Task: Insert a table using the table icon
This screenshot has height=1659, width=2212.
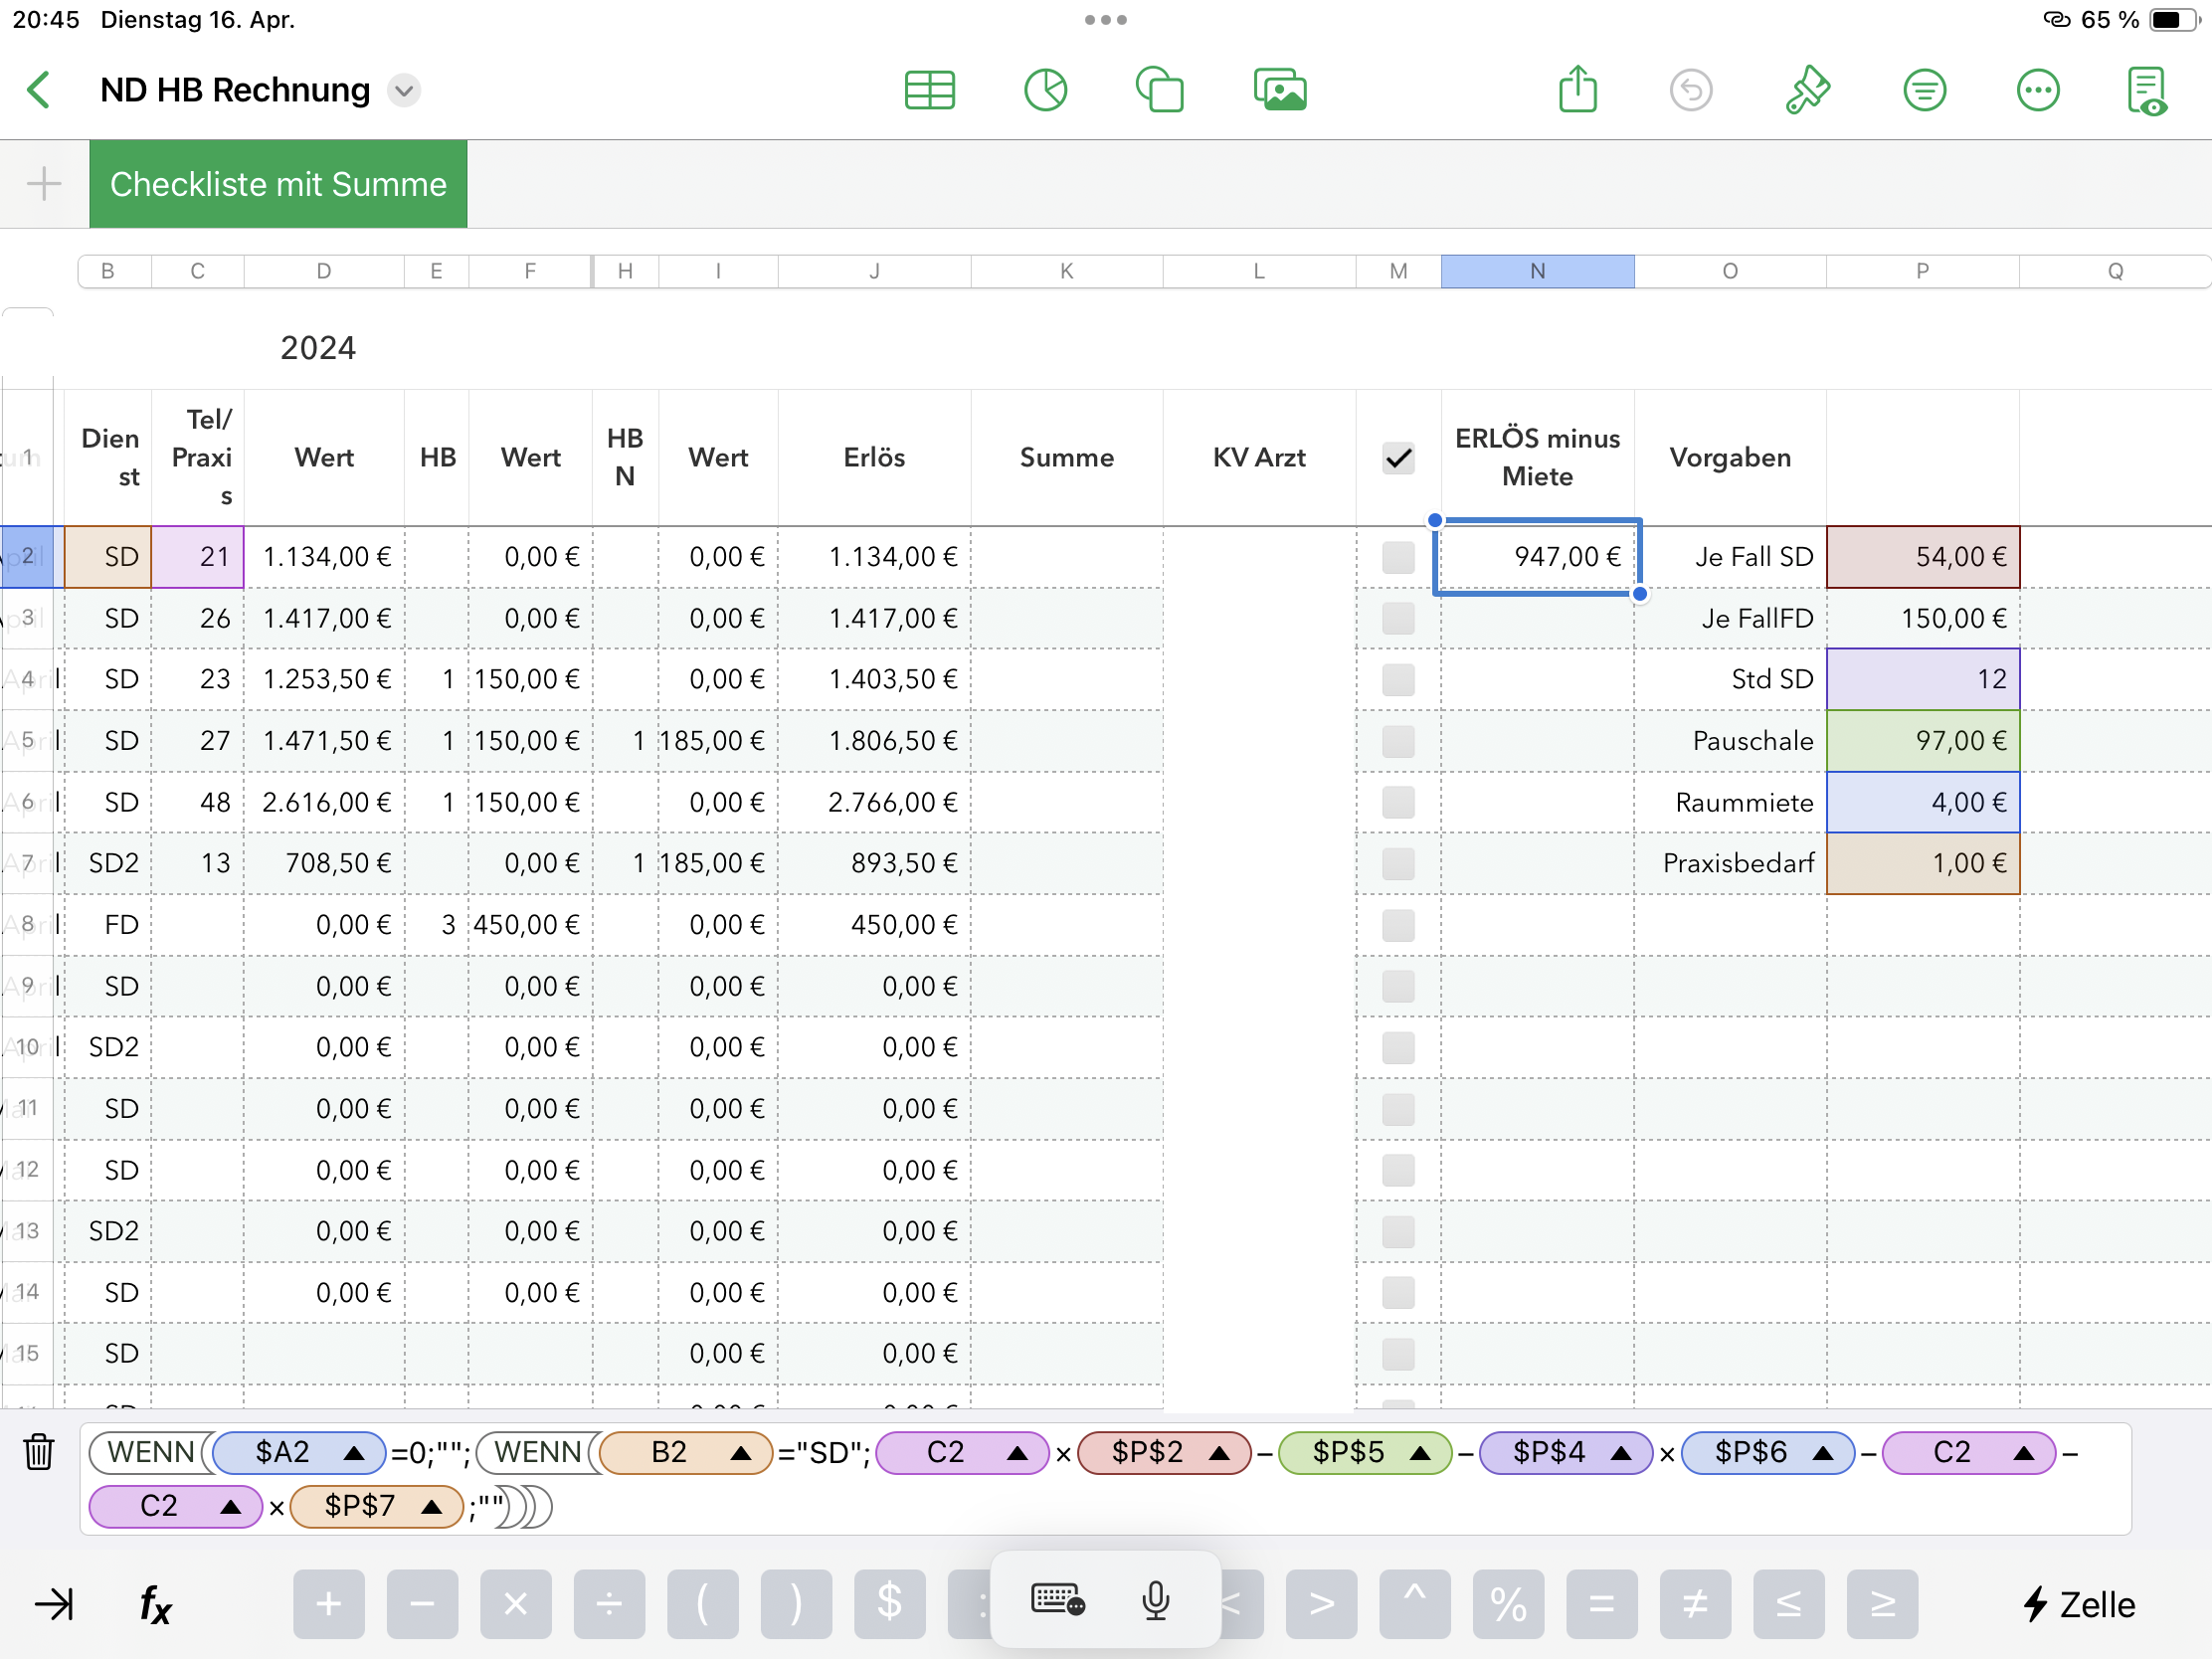Action: click(x=929, y=90)
